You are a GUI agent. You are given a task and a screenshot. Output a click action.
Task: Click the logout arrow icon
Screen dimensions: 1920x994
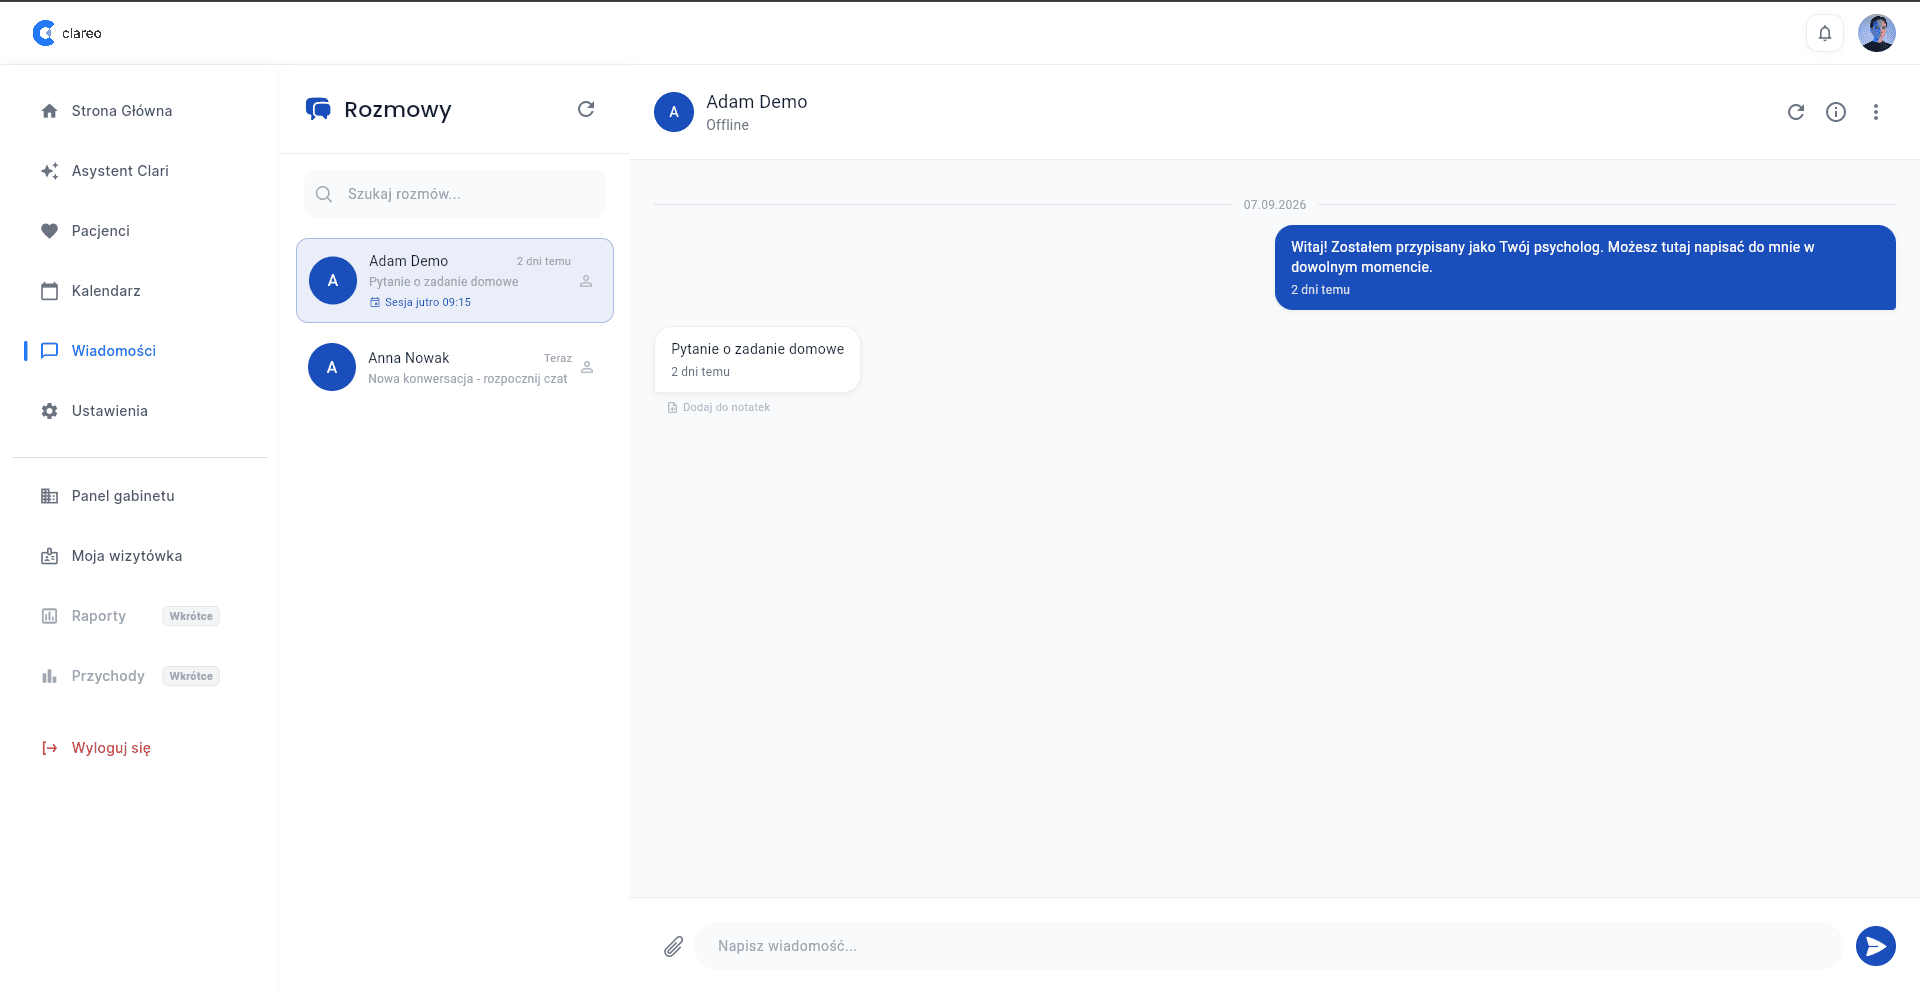click(49, 748)
